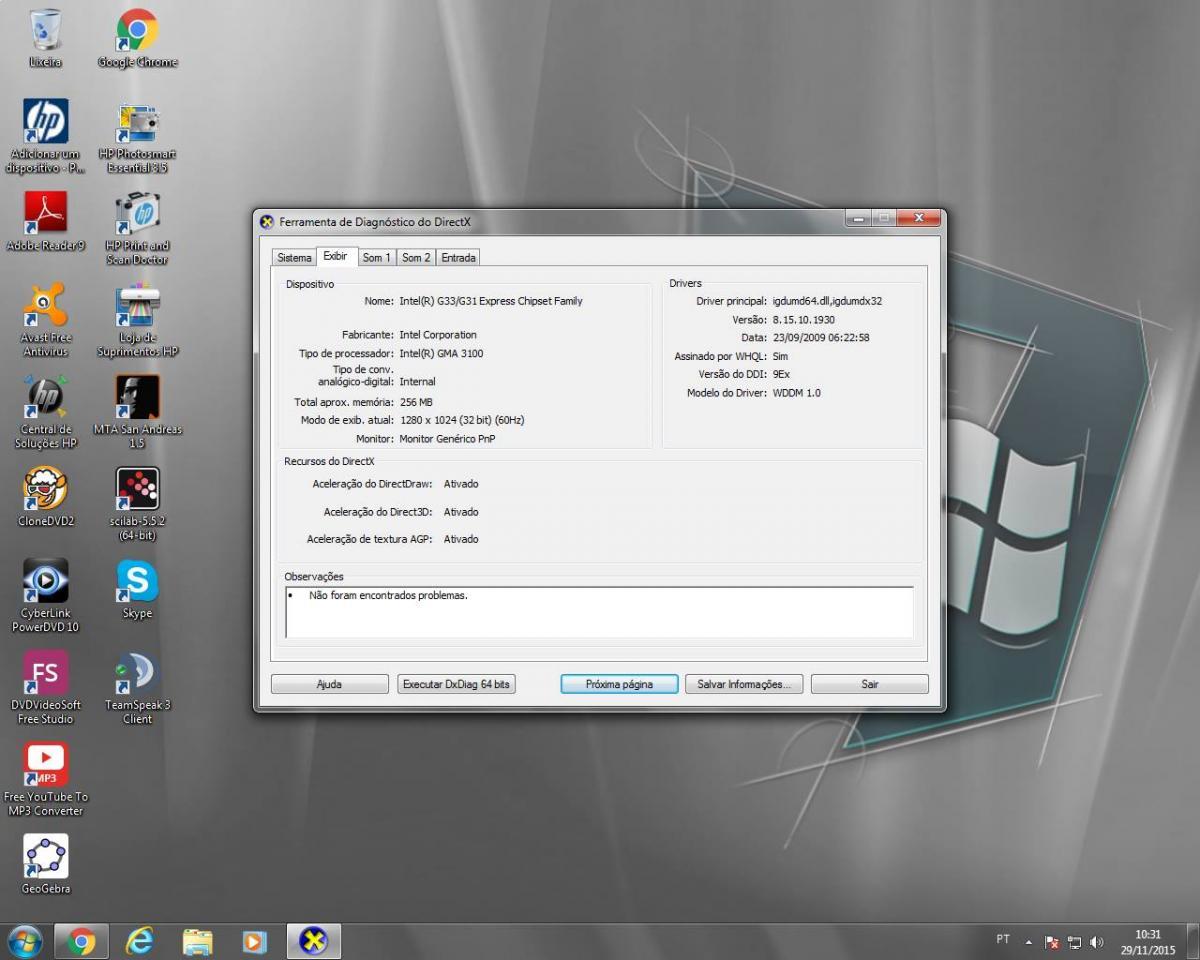This screenshot has height=960, width=1200.
Task: Click Executar DxDiag 64 bits button
Action: tap(456, 684)
